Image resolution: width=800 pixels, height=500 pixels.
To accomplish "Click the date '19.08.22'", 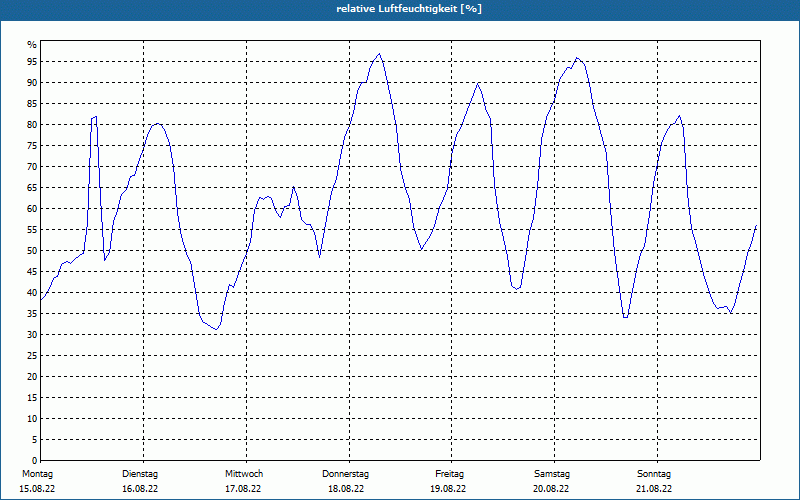I will coord(448,489).
